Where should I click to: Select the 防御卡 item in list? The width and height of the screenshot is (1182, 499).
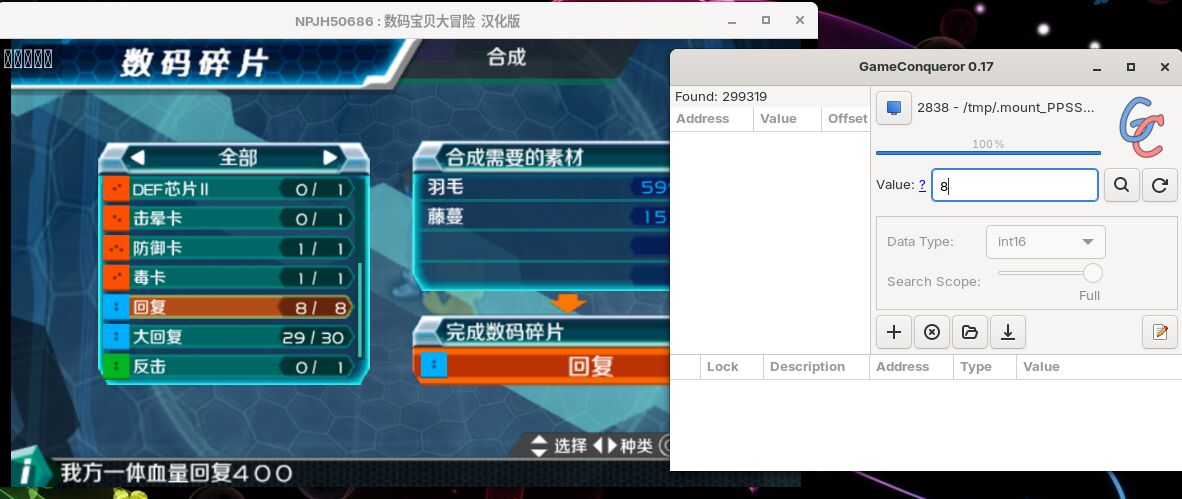(228, 247)
